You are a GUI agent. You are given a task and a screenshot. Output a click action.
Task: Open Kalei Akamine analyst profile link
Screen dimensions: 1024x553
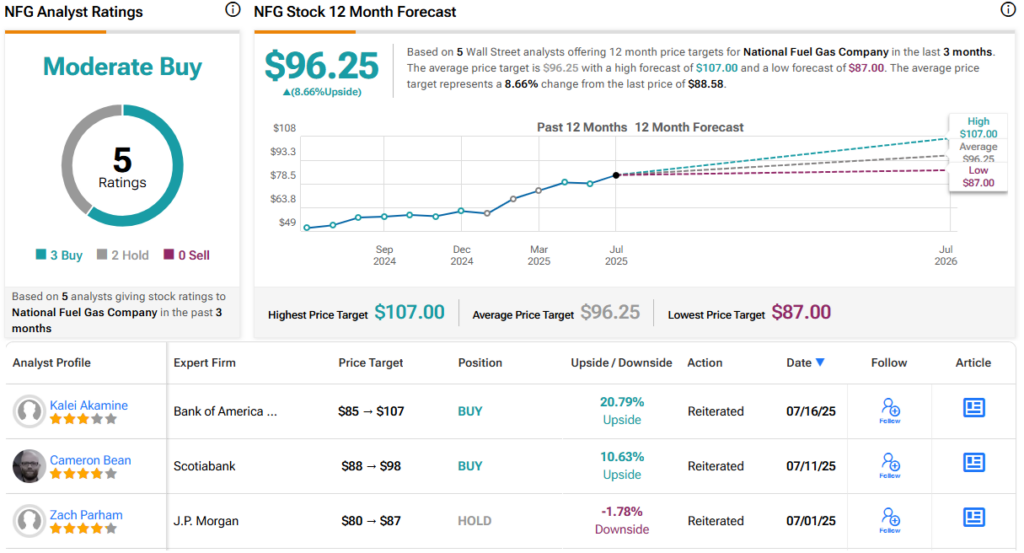89,405
